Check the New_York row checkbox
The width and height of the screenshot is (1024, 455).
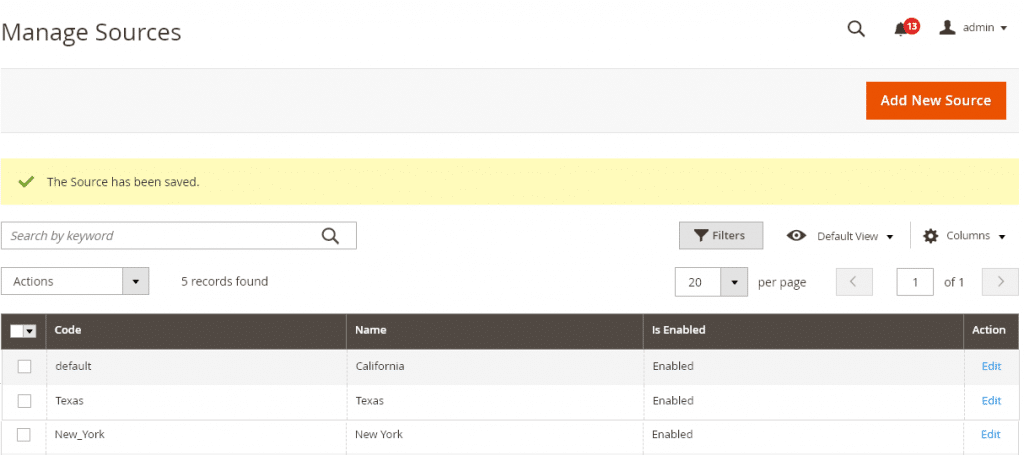click(x=24, y=435)
